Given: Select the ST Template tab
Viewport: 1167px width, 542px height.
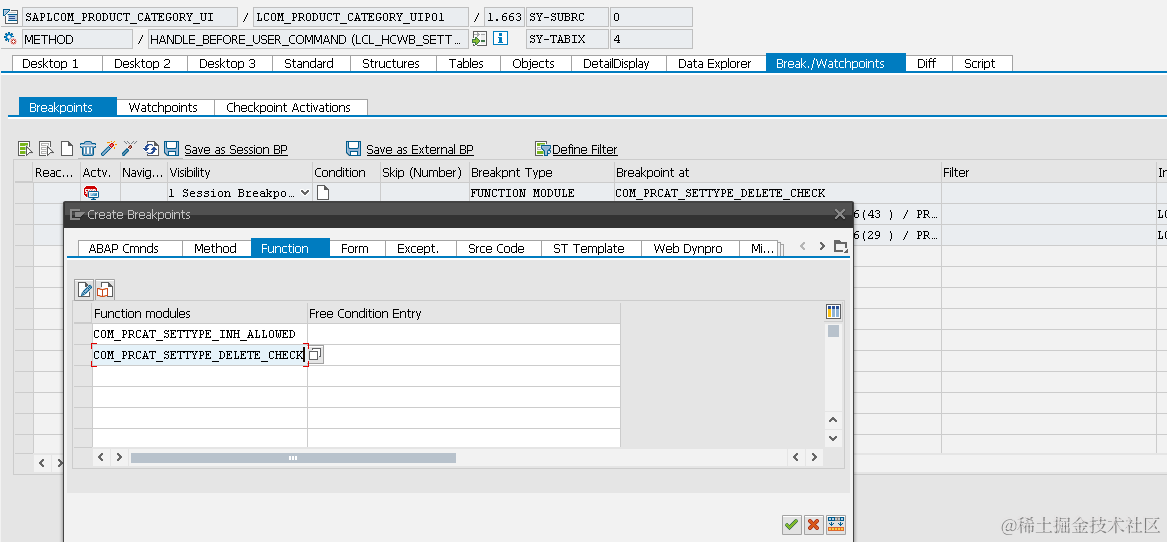Looking at the screenshot, I should pyautogui.click(x=589, y=249).
